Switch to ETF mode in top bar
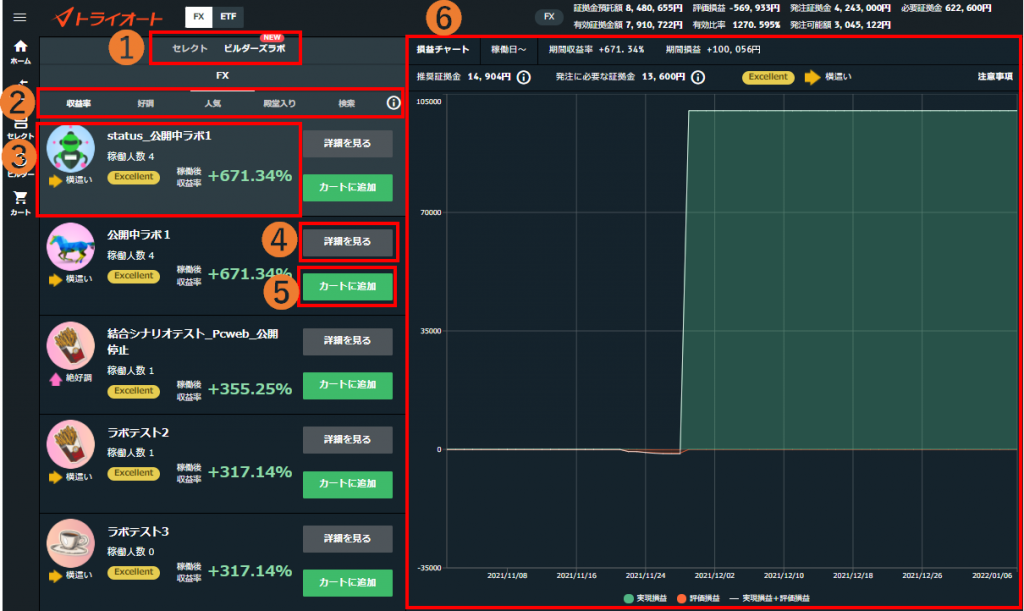Image resolution: width=1024 pixels, height=611 pixels. 228,17
